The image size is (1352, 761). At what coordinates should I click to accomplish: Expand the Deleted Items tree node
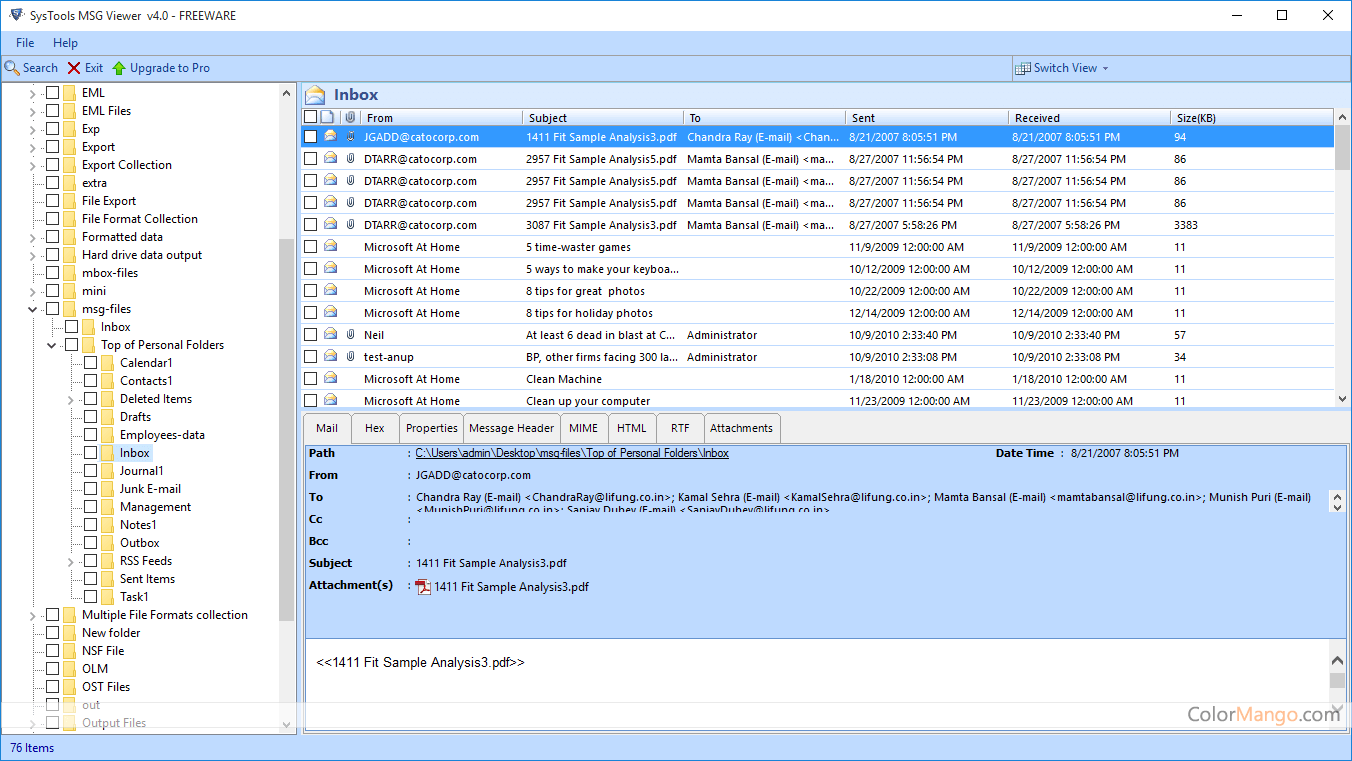[x=71, y=399]
